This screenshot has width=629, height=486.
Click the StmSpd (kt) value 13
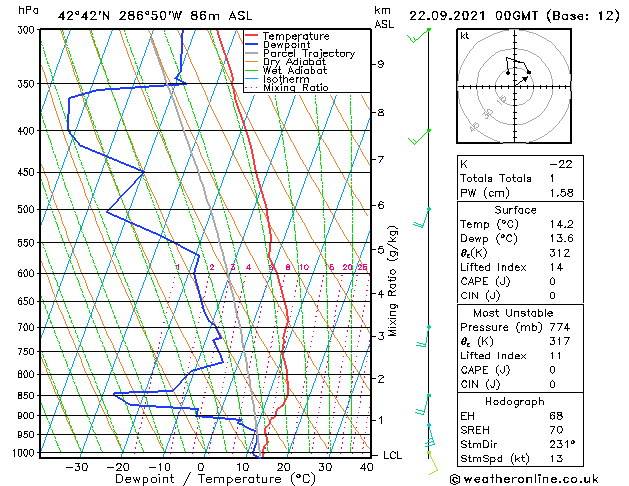(556, 458)
